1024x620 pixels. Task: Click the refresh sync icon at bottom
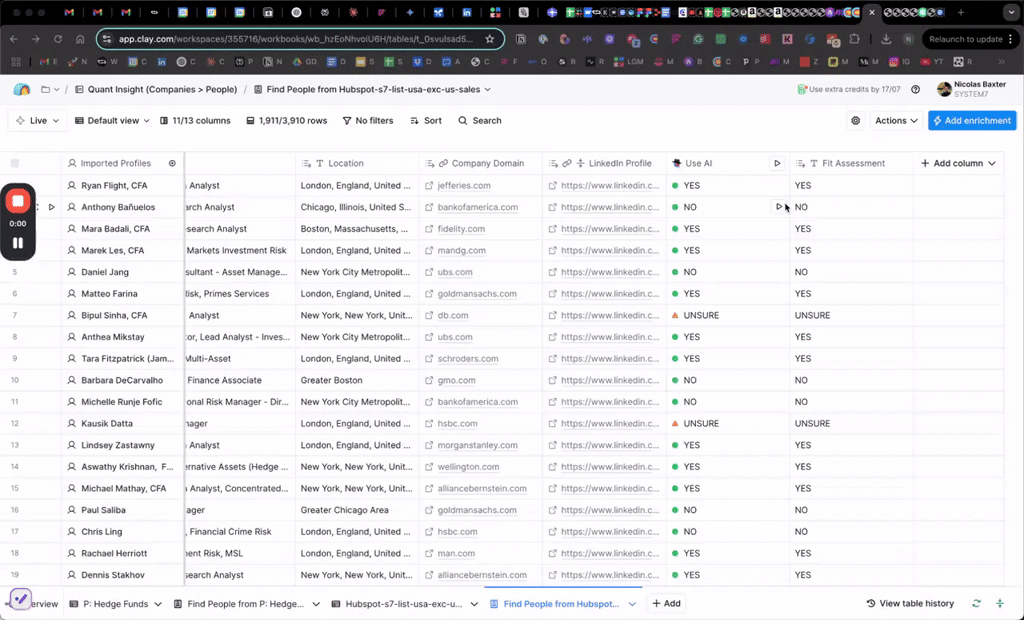pyautogui.click(x=976, y=604)
